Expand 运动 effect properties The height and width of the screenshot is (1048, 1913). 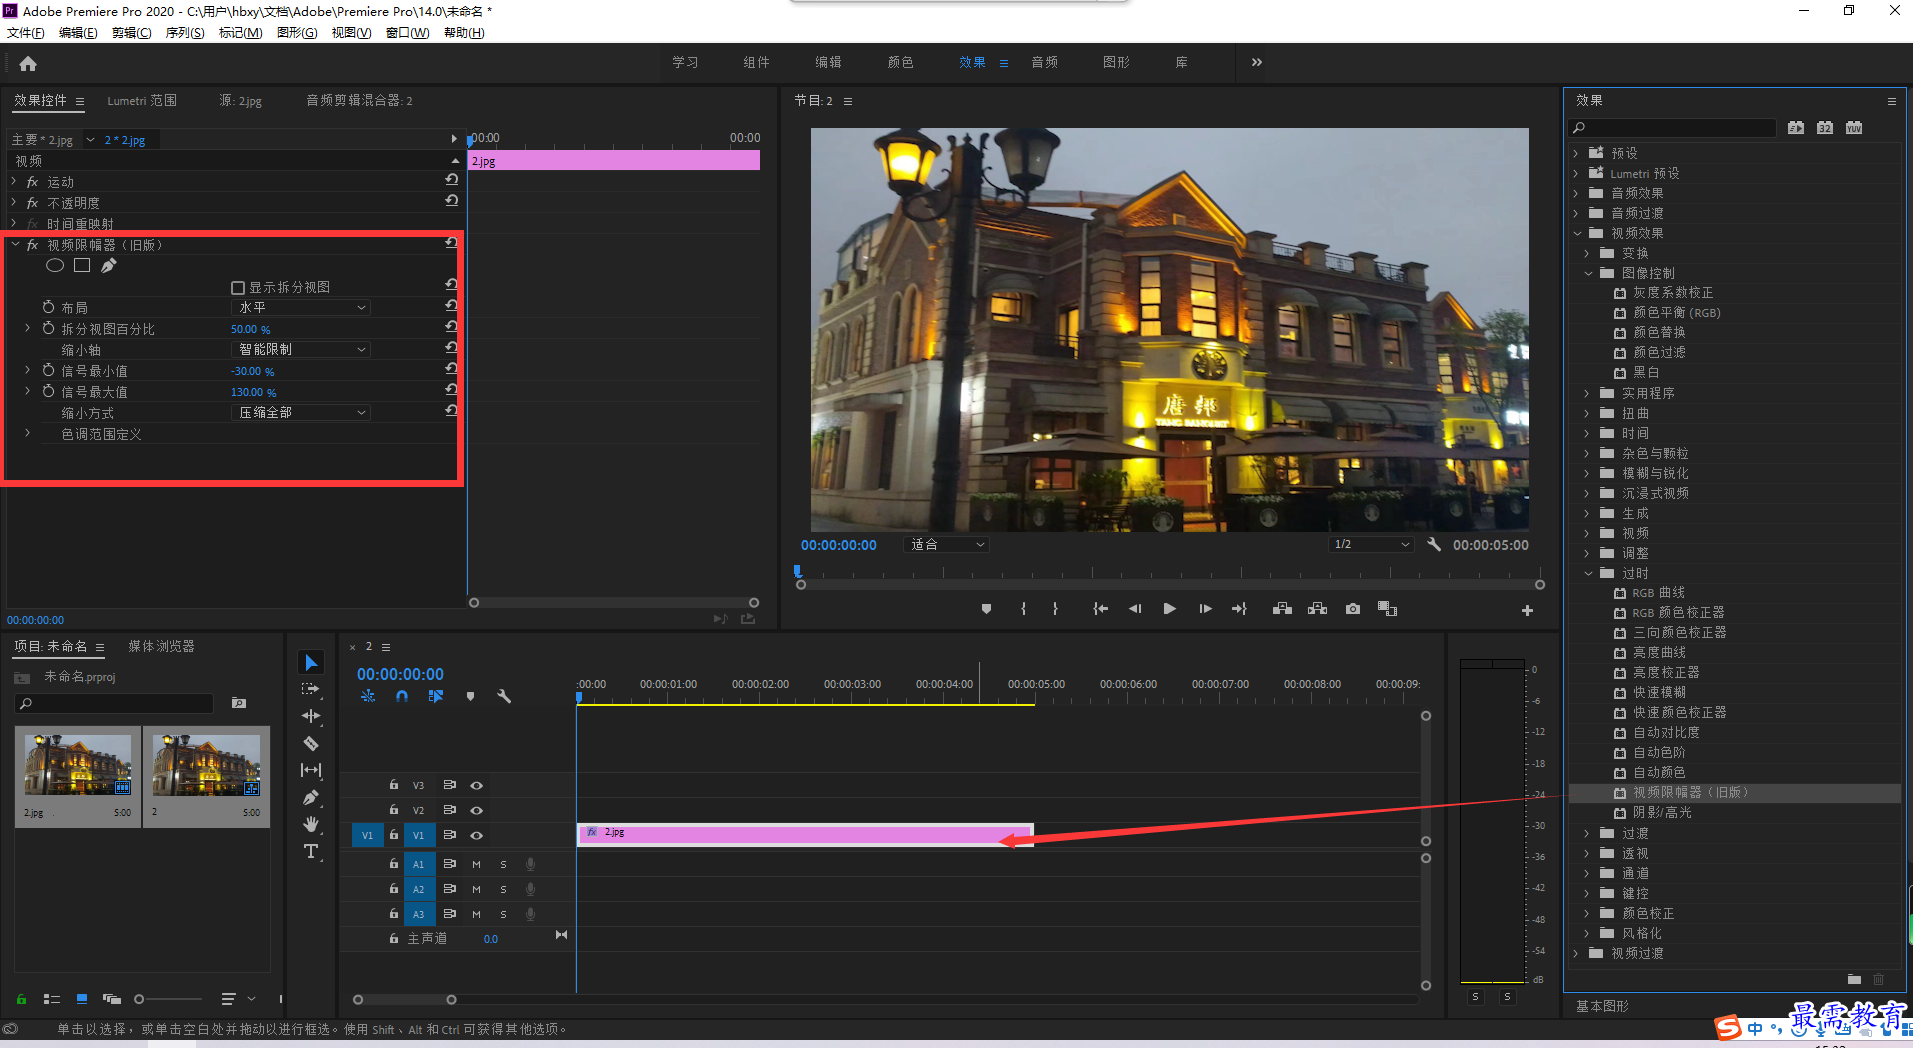click(14, 182)
